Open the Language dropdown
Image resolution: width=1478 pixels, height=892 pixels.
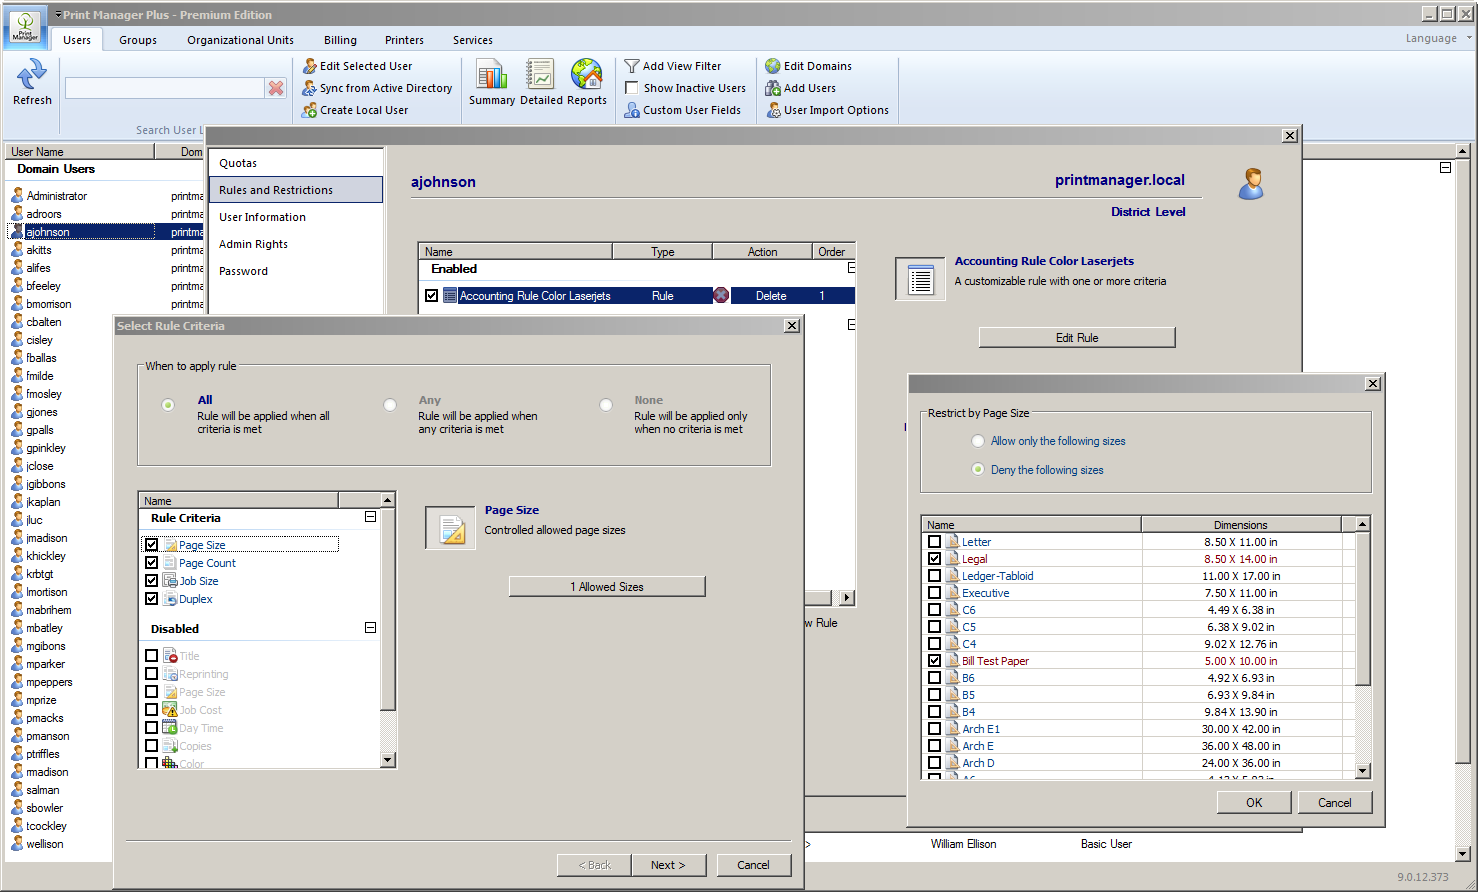(1438, 38)
